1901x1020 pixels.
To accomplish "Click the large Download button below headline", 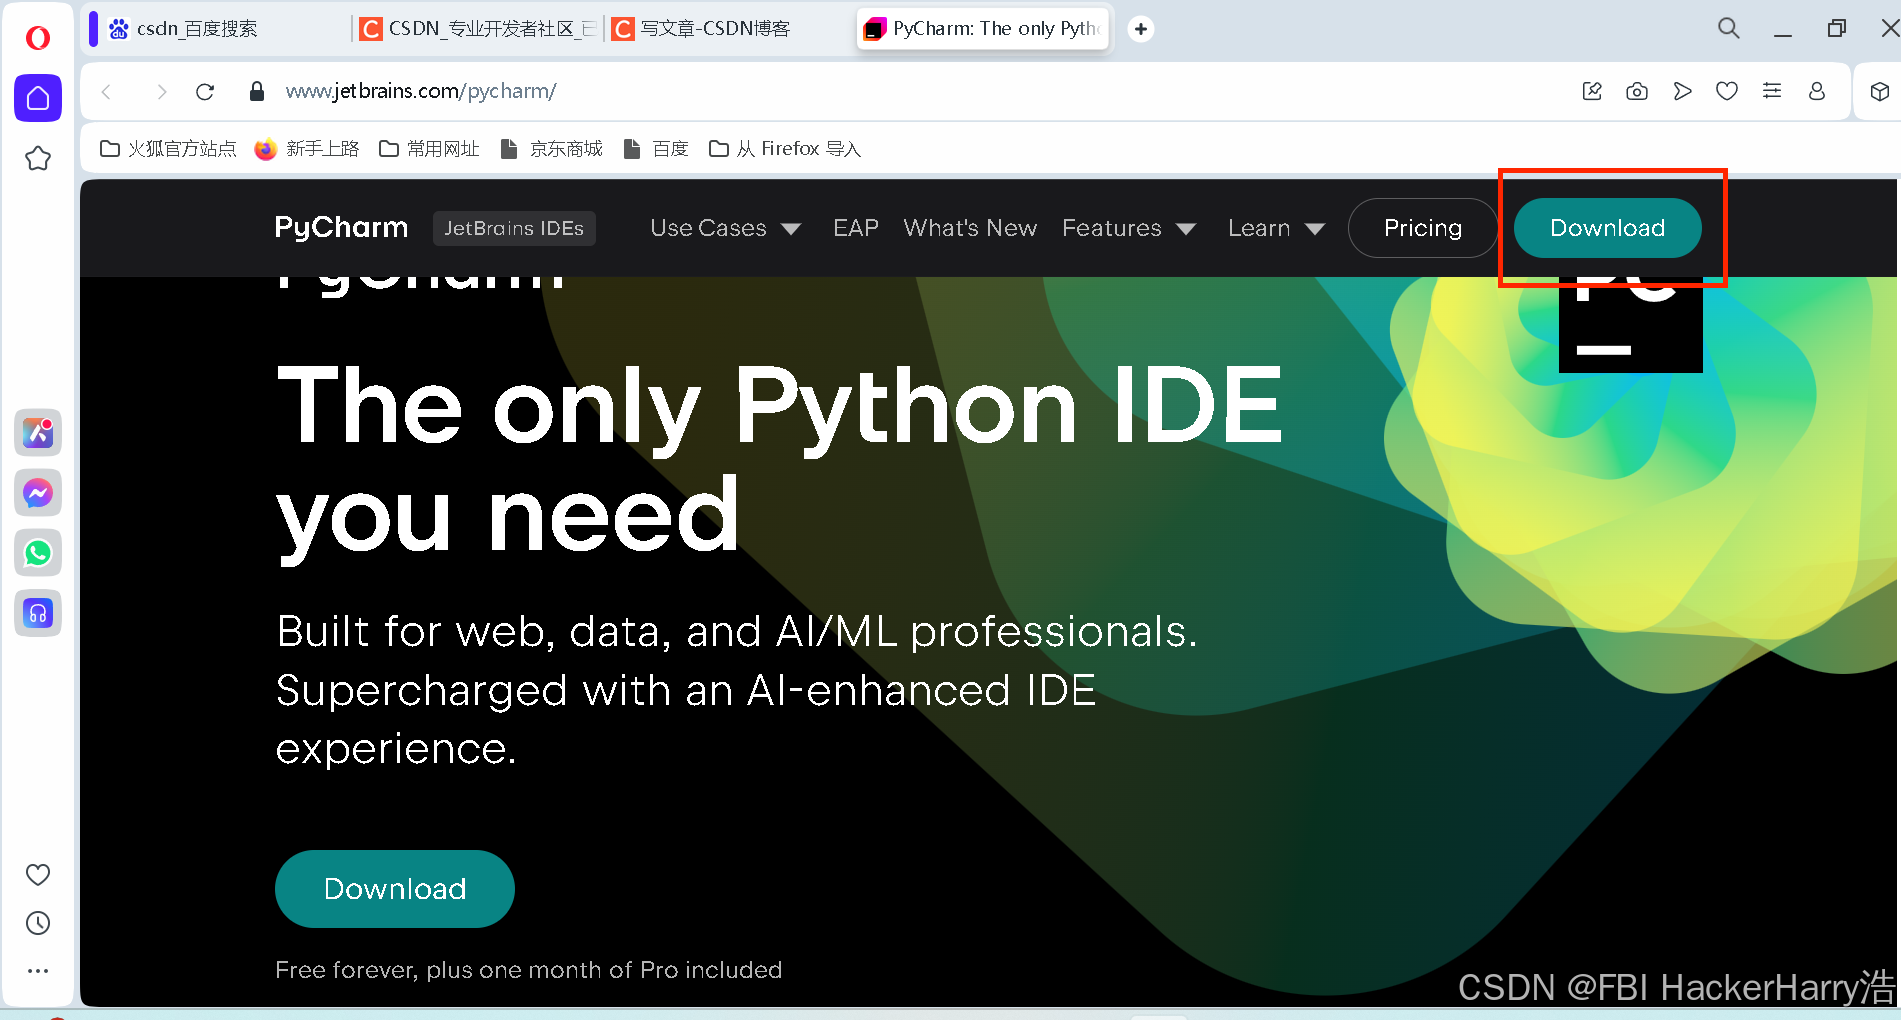I will tap(395, 889).
